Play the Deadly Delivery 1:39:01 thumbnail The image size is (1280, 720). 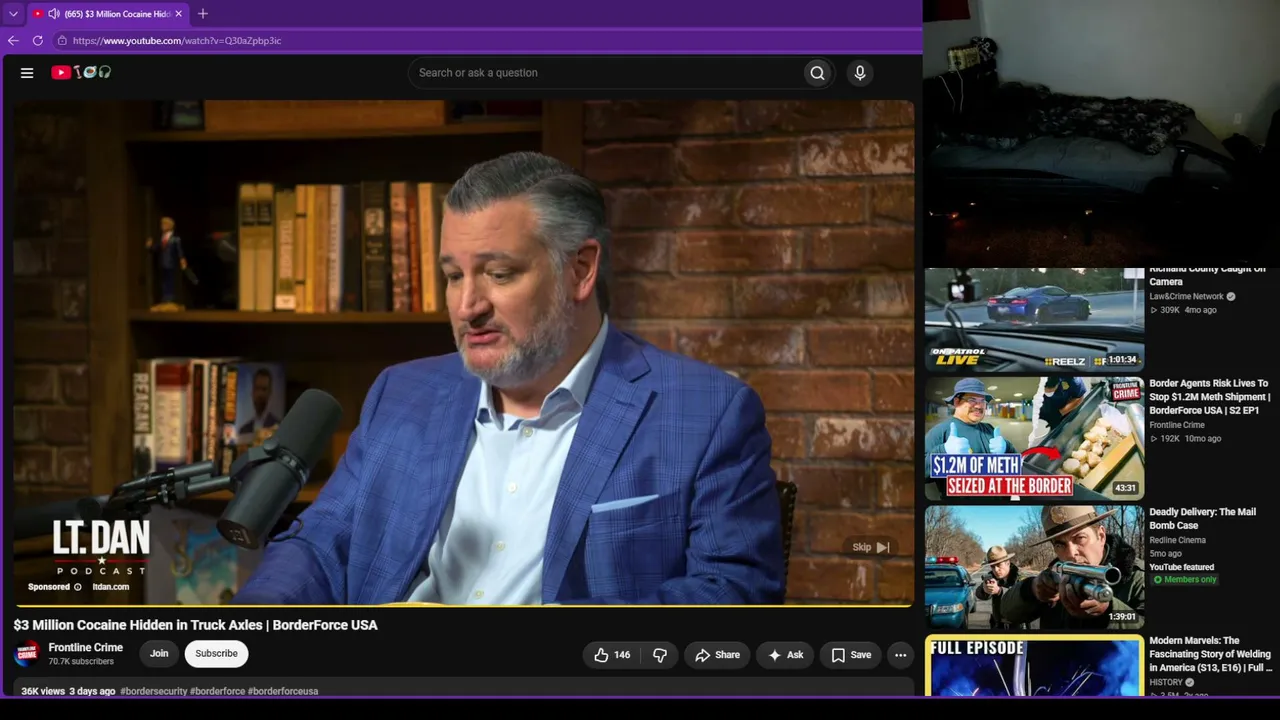coord(1034,567)
